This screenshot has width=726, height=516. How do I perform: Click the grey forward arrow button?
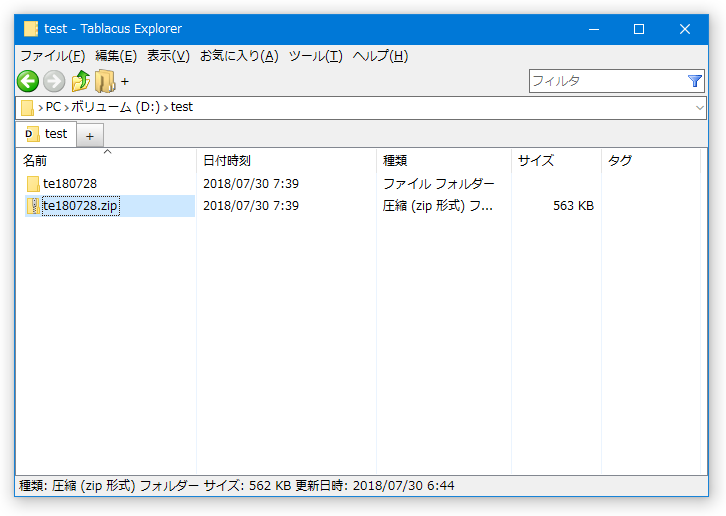coord(54,82)
